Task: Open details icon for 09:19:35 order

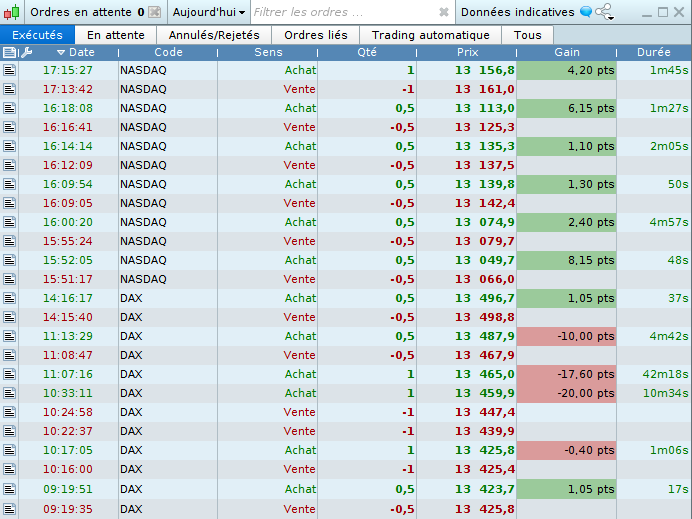Action: point(10,509)
